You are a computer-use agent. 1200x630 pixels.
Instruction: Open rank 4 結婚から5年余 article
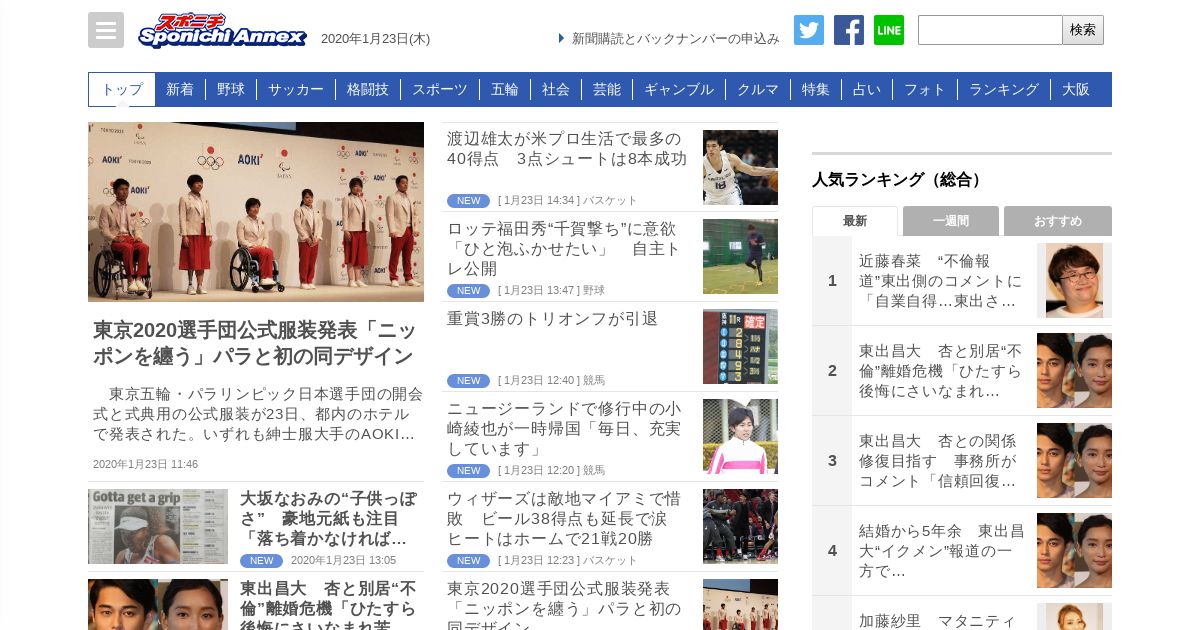coord(941,551)
